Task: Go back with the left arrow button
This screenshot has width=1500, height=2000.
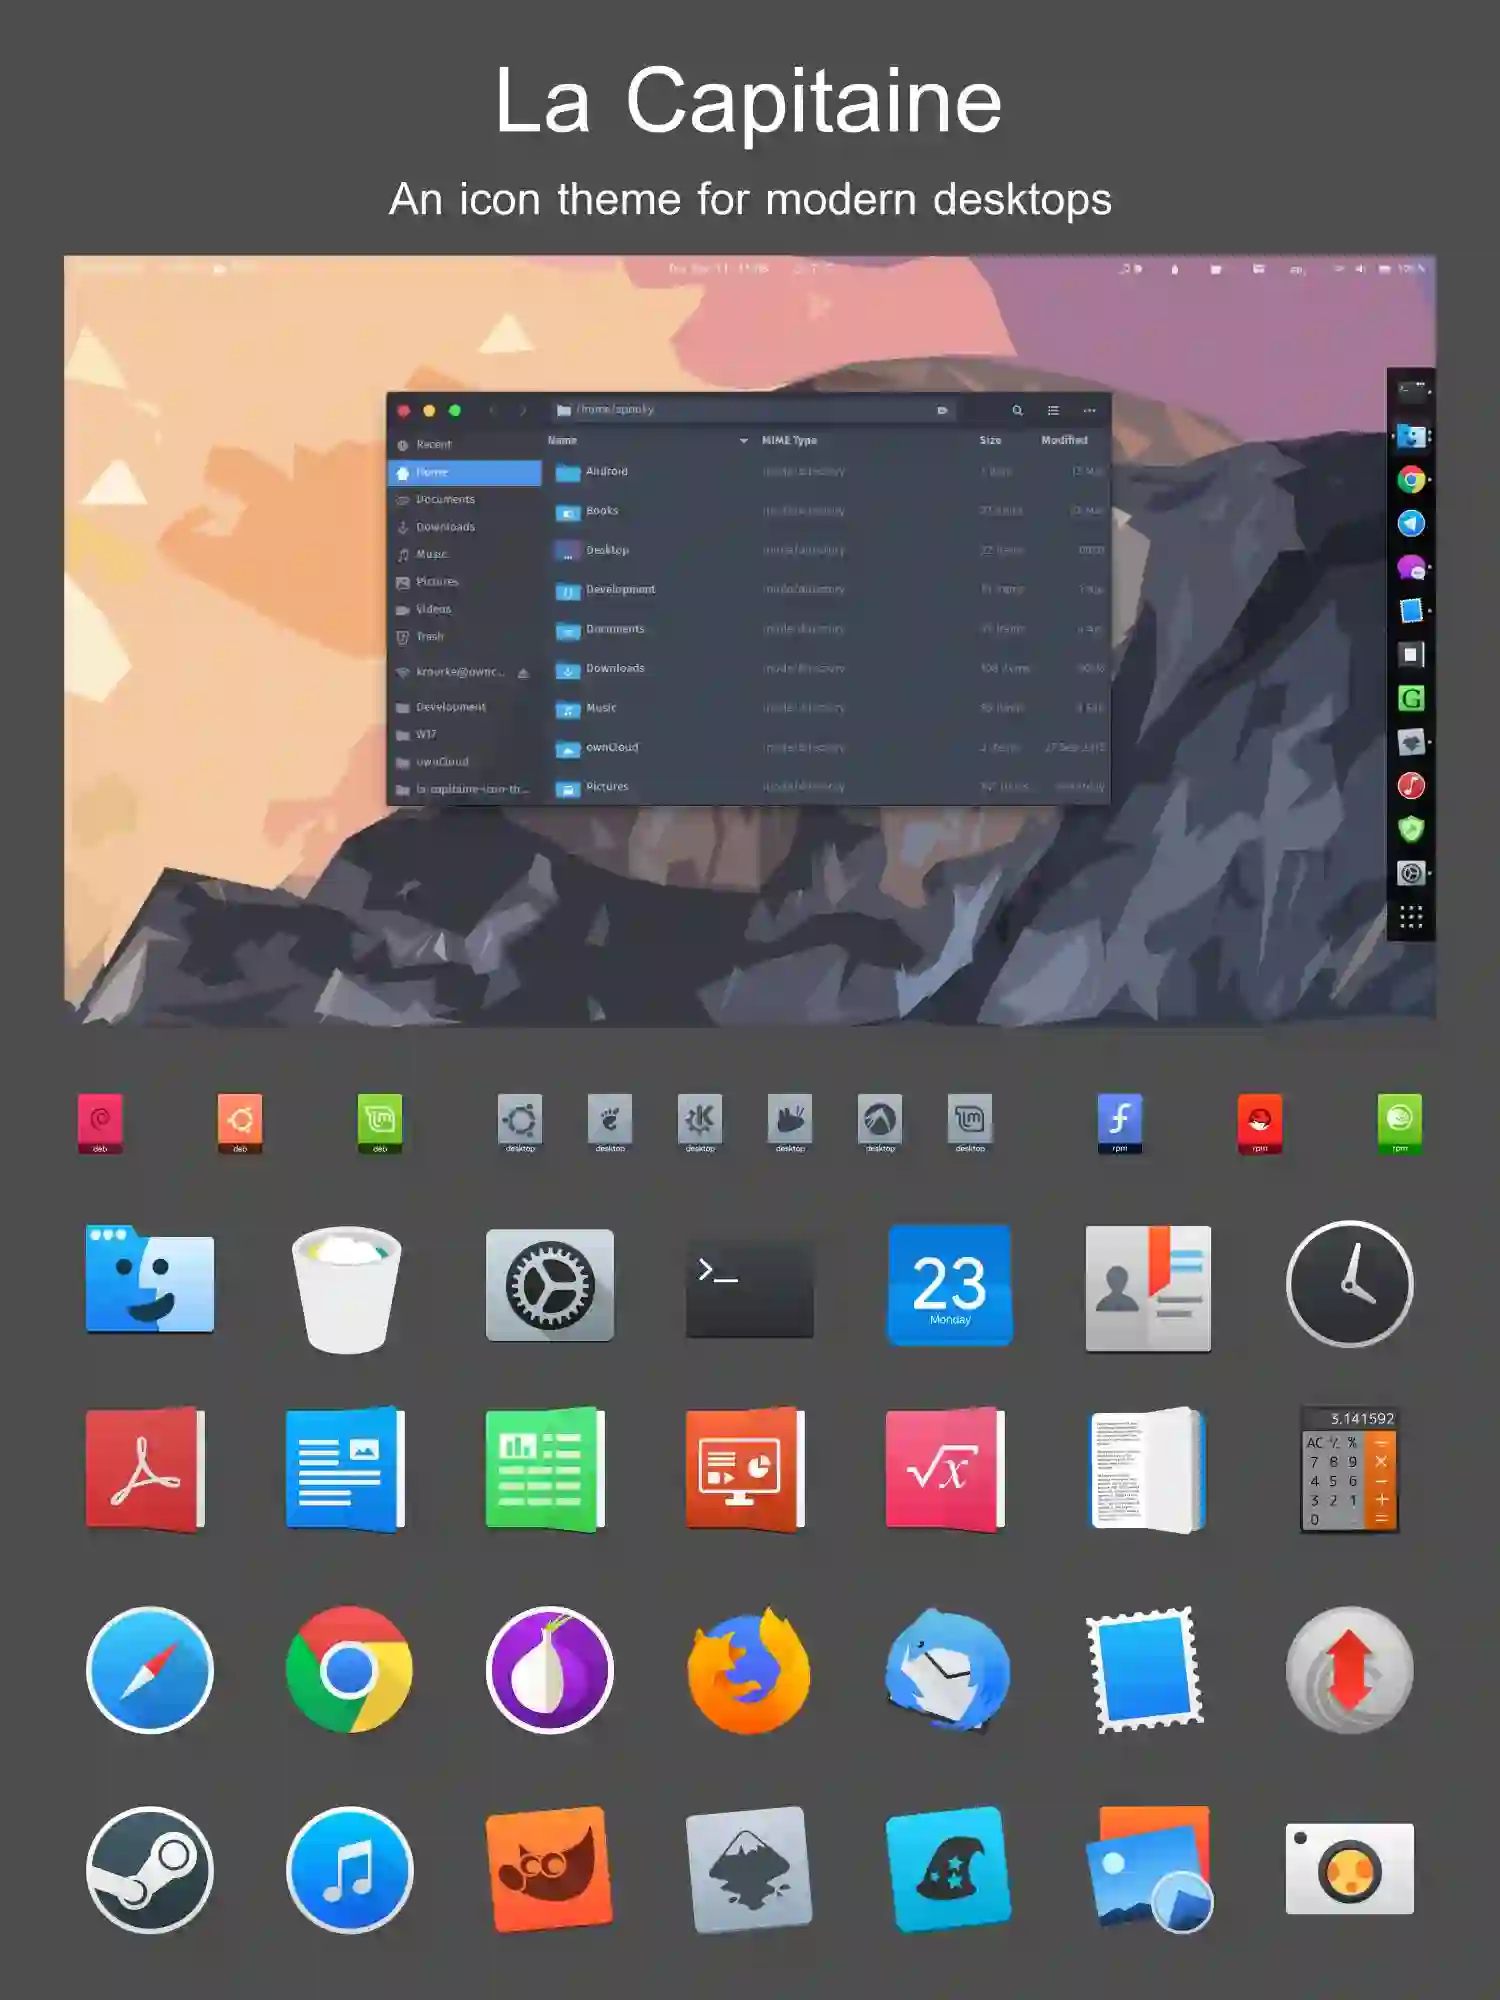Action: pyautogui.click(x=492, y=410)
